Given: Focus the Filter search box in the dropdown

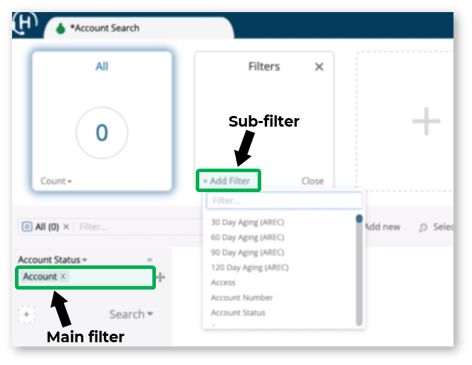Looking at the screenshot, I should pyautogui.click(x=284, y=201).
